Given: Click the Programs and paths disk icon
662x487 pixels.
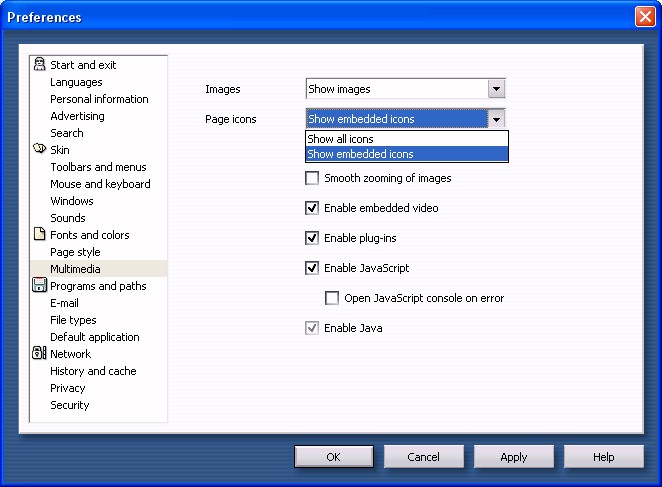Looking at the screenshot, I should tap(39, 286).
